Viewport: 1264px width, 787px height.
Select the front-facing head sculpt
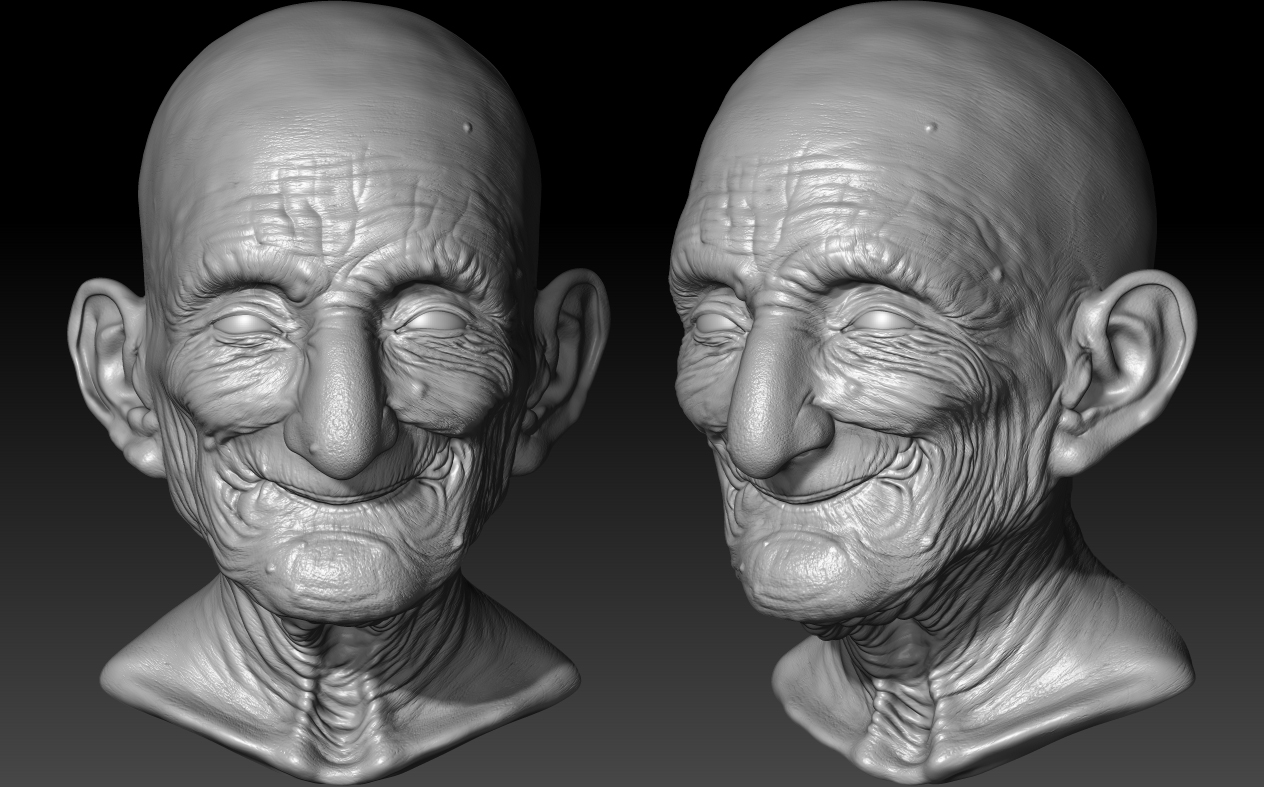(339, 390)
